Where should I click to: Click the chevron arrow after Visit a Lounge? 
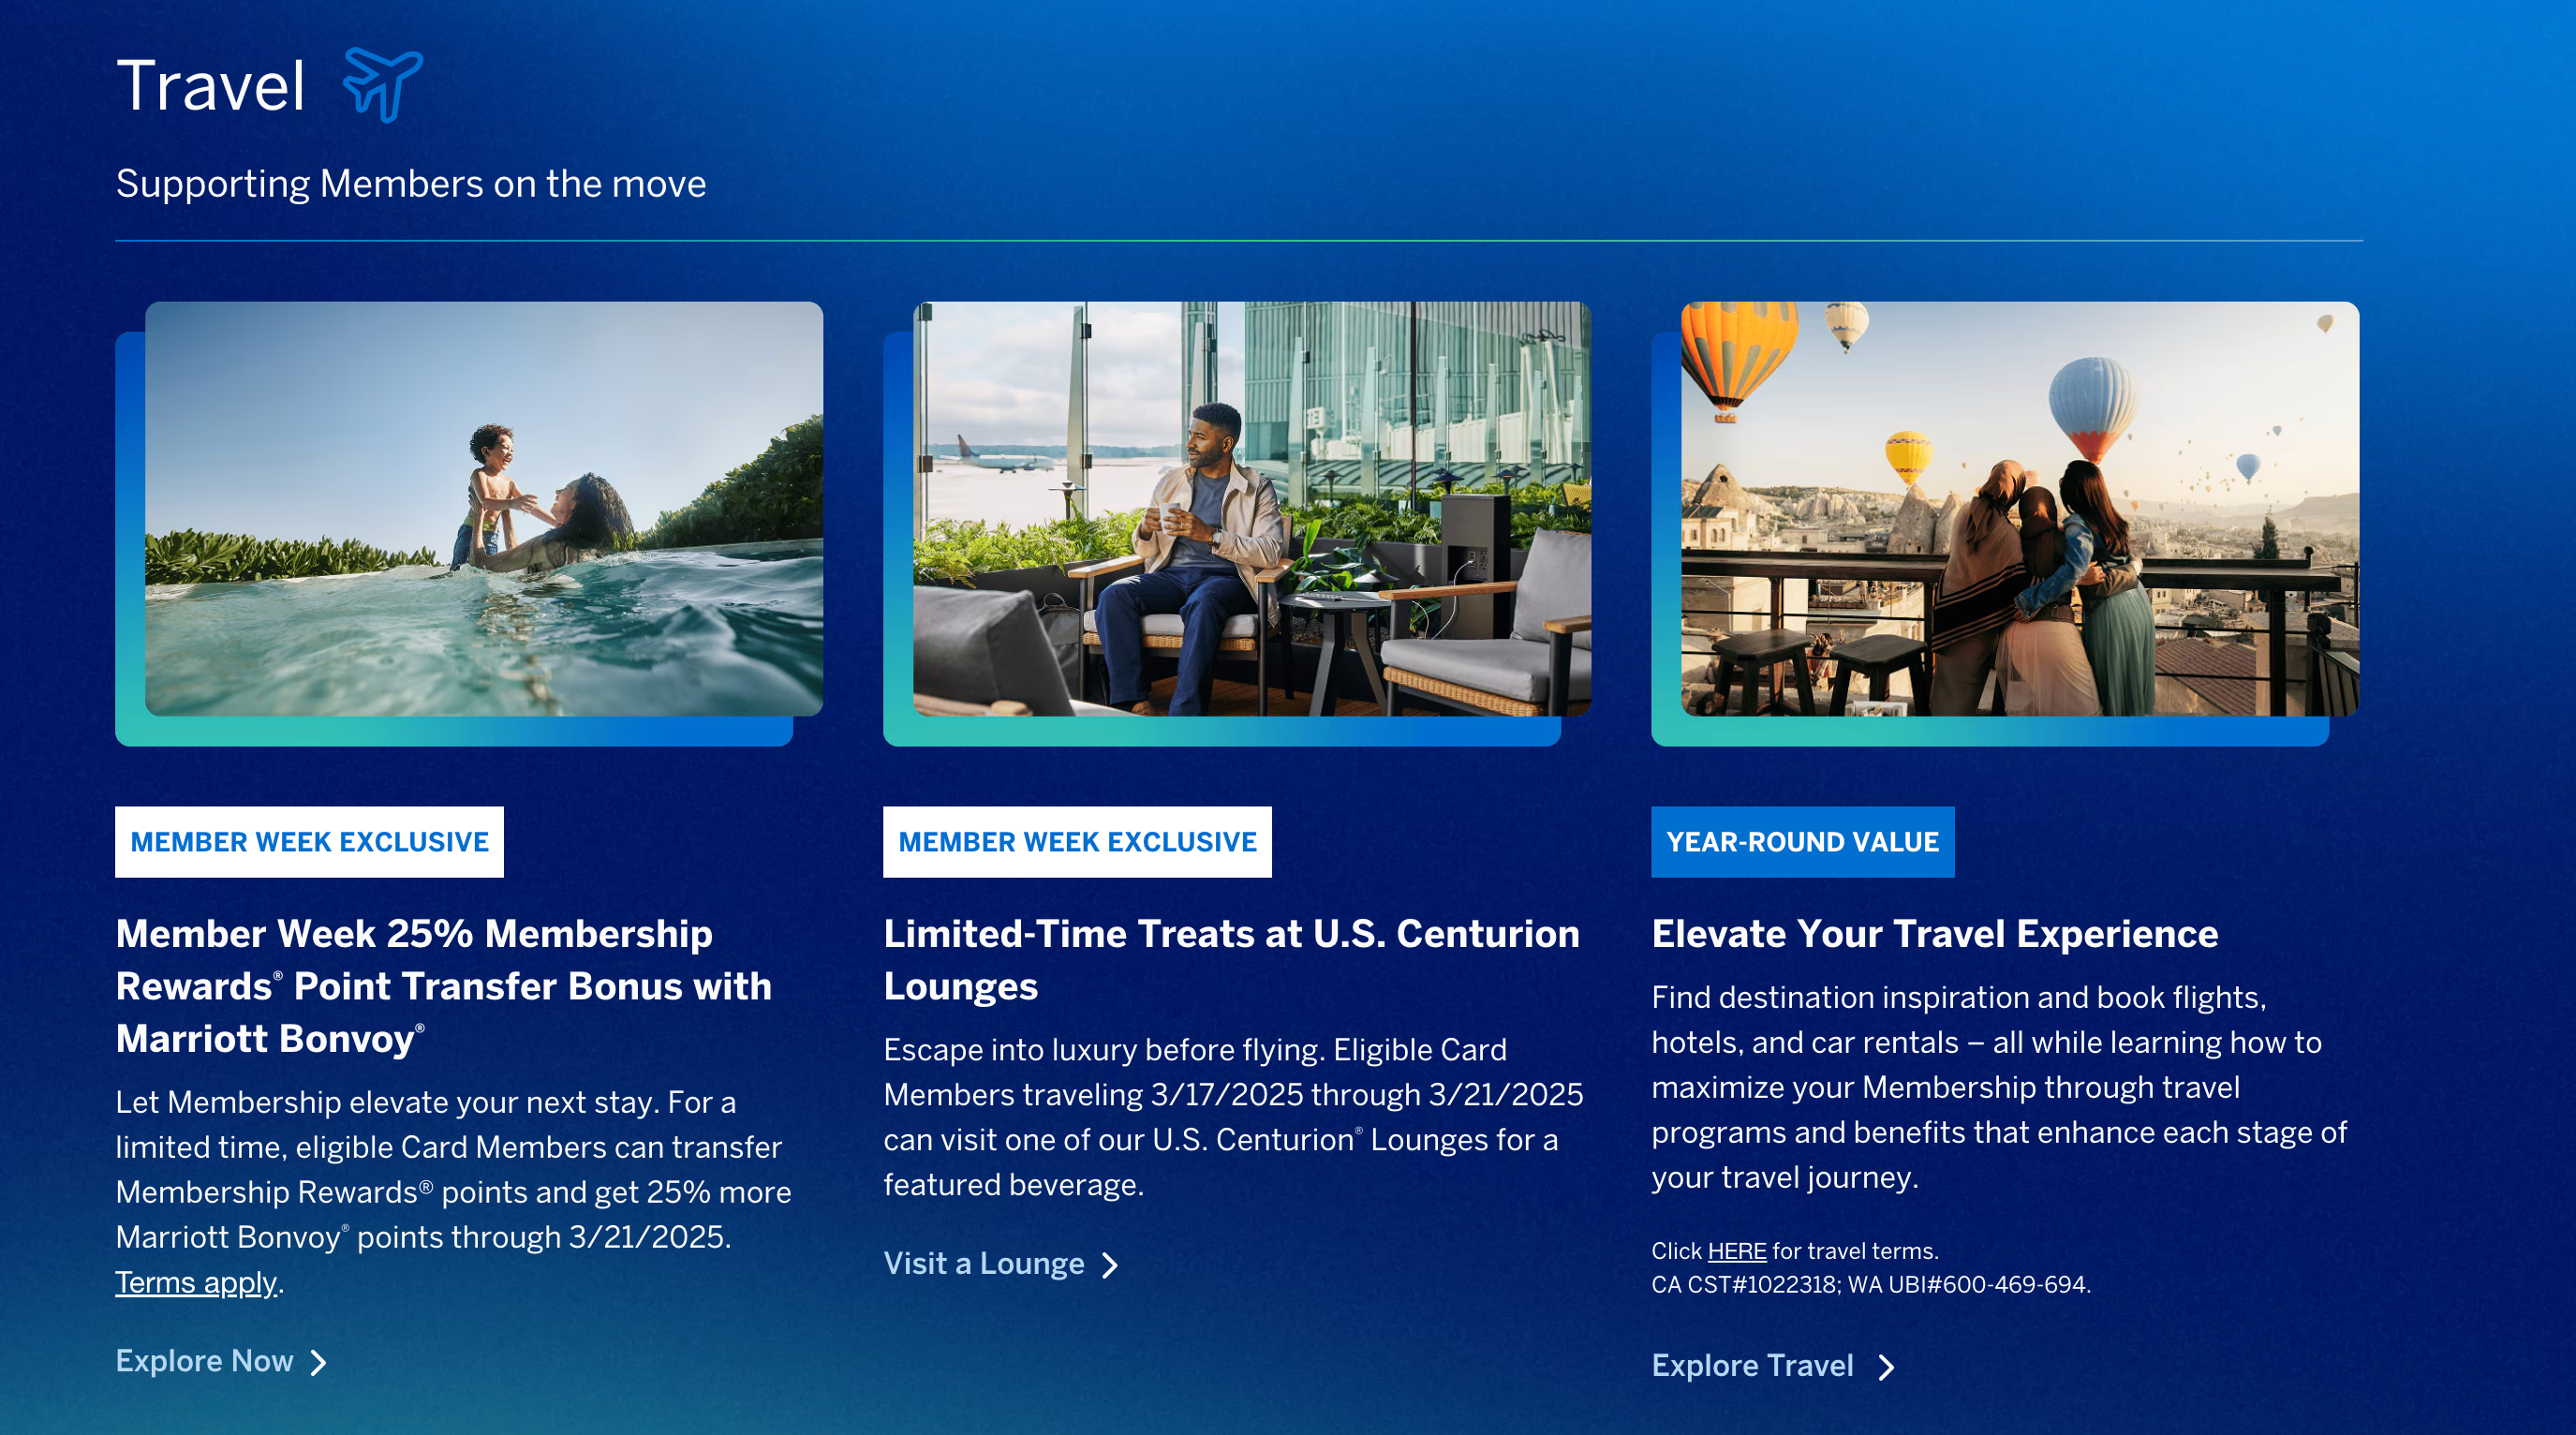tap(1110, 1265)
